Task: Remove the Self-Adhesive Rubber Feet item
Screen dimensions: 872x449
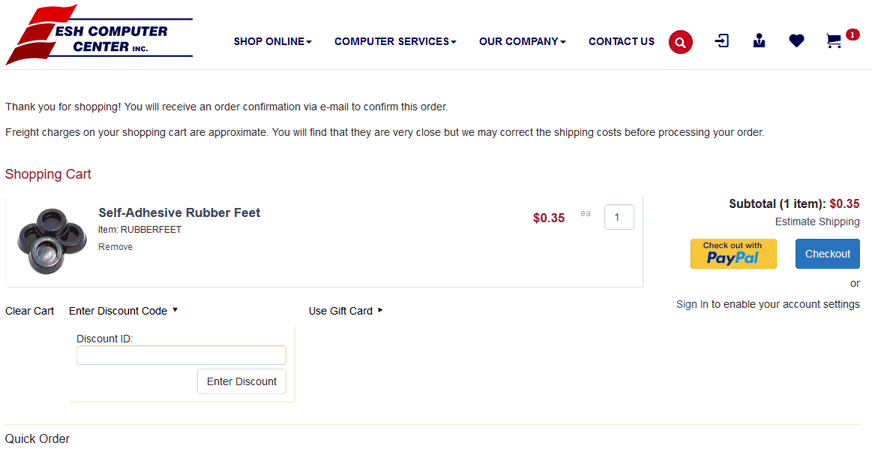Action: 115,247
